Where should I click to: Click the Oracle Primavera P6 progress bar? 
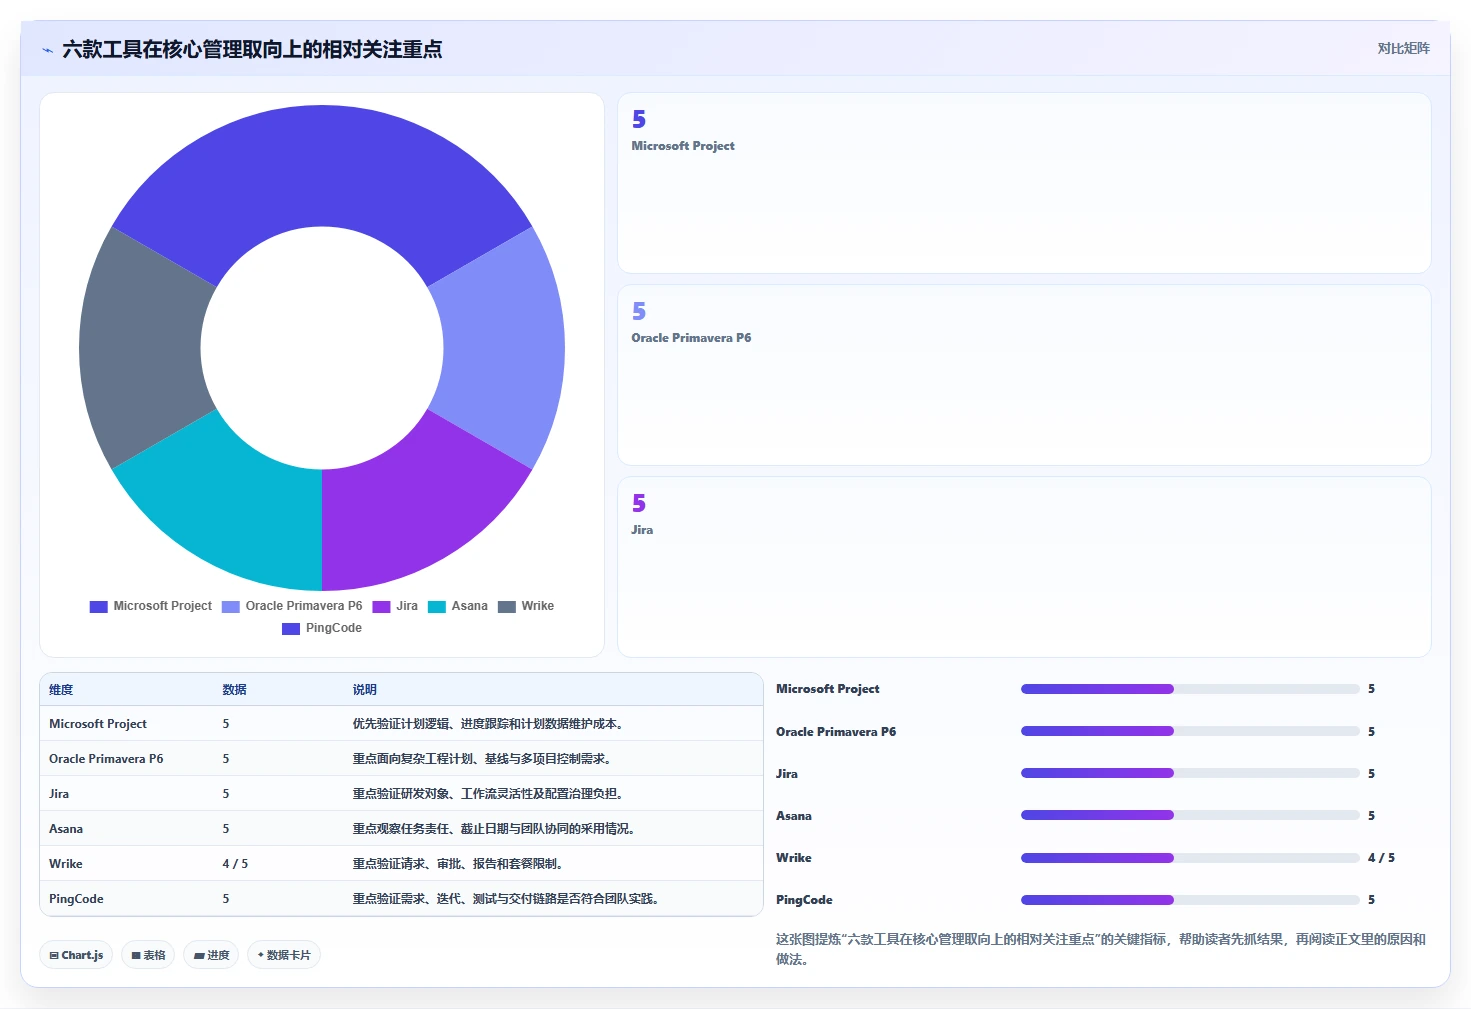1190,731
